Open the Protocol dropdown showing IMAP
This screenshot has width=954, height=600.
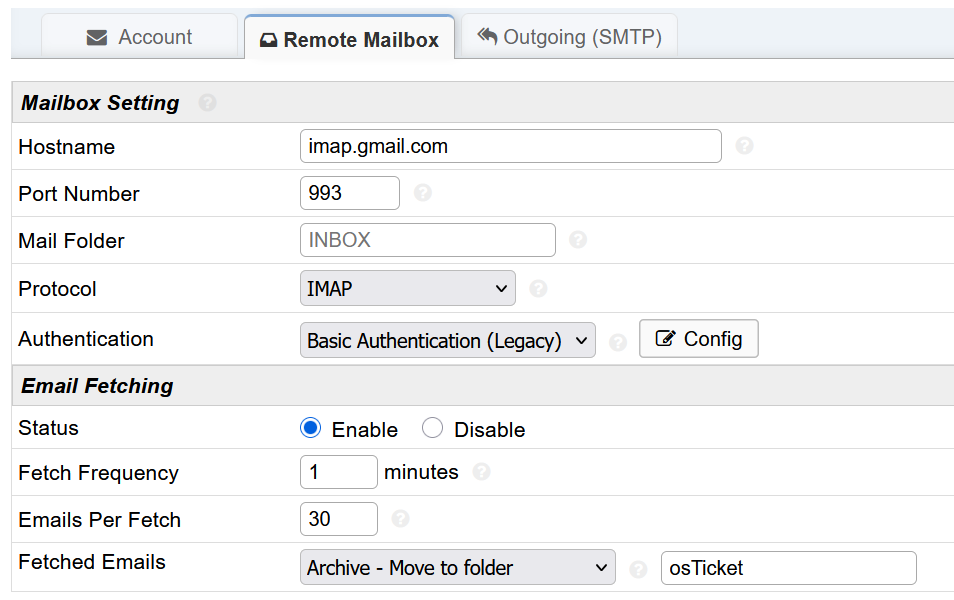pyautogui.click(x=407, y=288)
